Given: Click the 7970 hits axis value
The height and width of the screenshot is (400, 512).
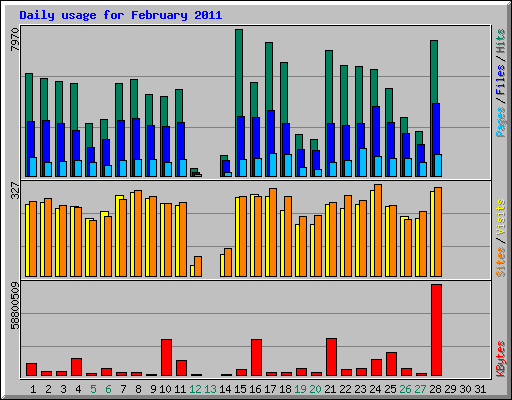Looking at the screenshot, I should [x=15, y=40].
